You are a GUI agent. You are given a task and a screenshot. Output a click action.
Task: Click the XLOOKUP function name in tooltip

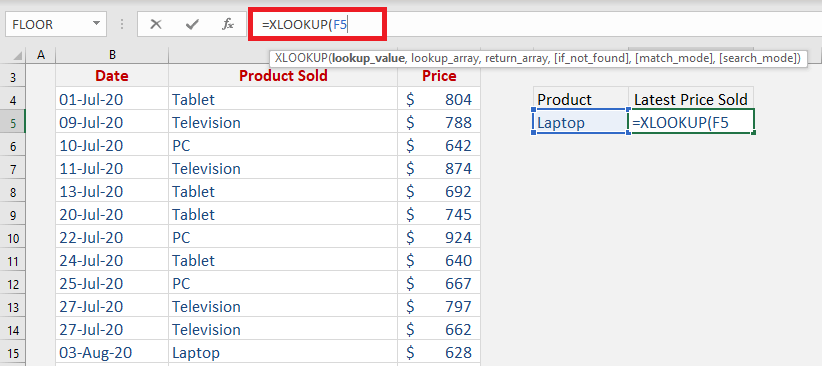pyautogui.click(x=300, y=58)
